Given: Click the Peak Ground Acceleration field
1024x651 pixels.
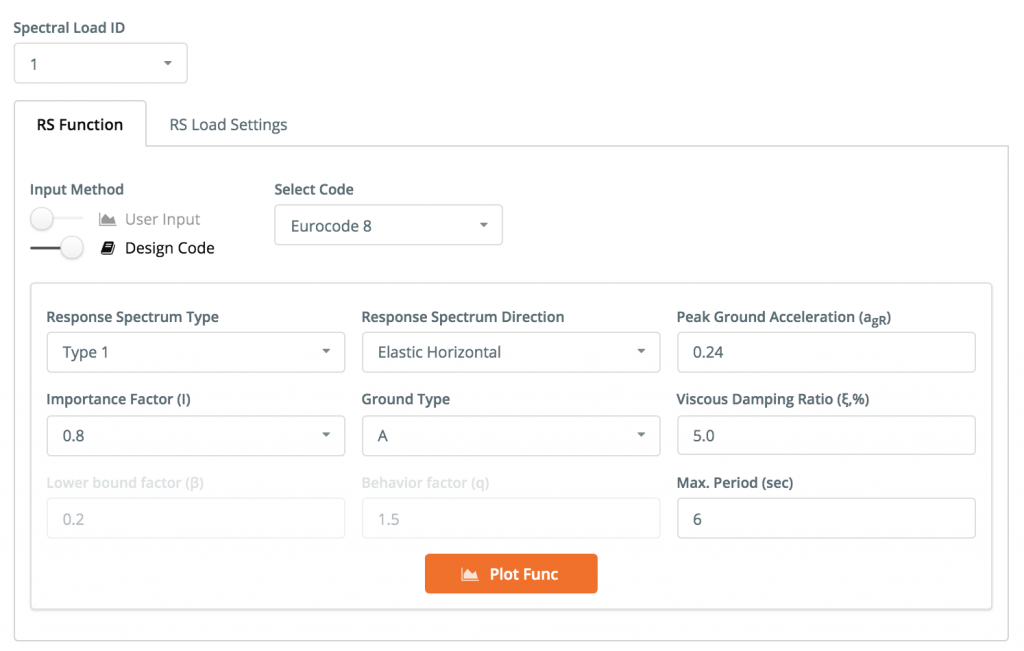Looking at the screenshot, I should 826,352.
